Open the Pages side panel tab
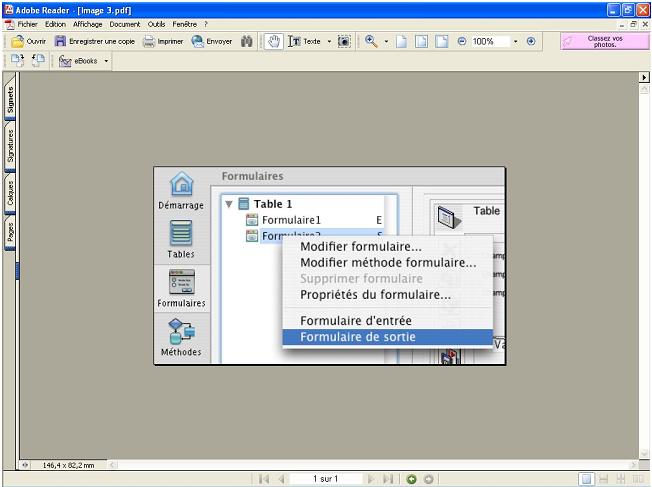The height and width of the screenshot is (487, 652). click(x=10, y=233)
